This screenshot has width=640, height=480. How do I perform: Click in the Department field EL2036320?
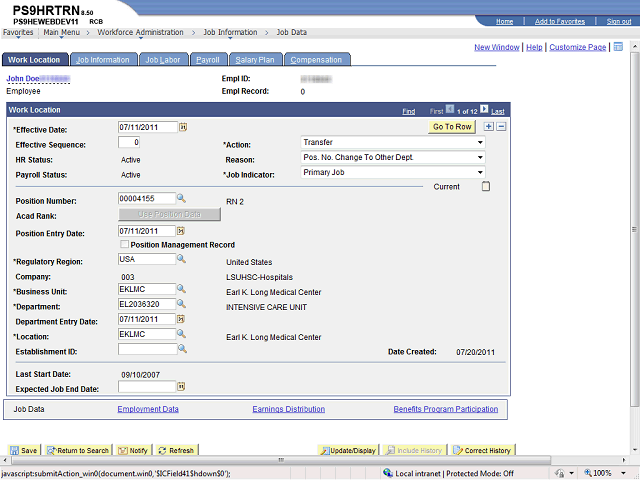[147, 304]
